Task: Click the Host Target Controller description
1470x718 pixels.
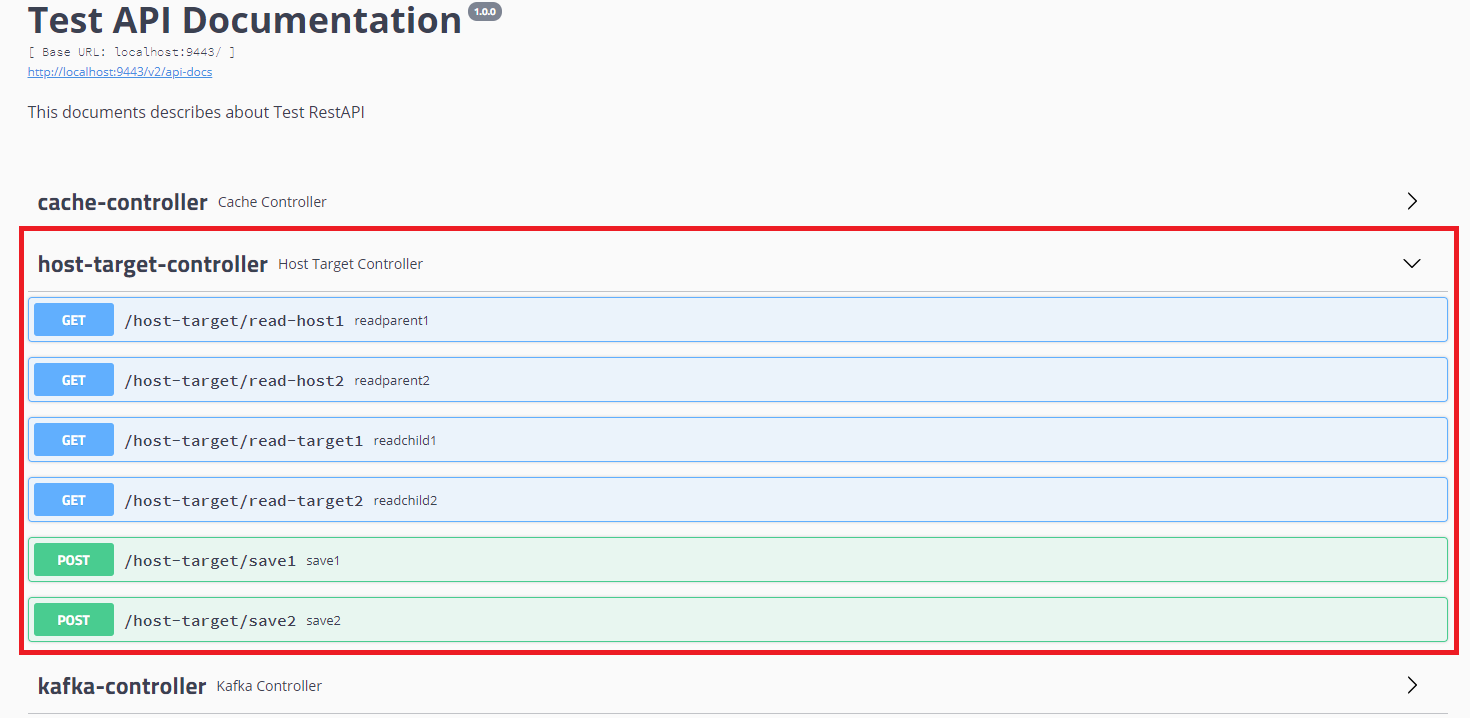Action: click(x=350, y=264)
